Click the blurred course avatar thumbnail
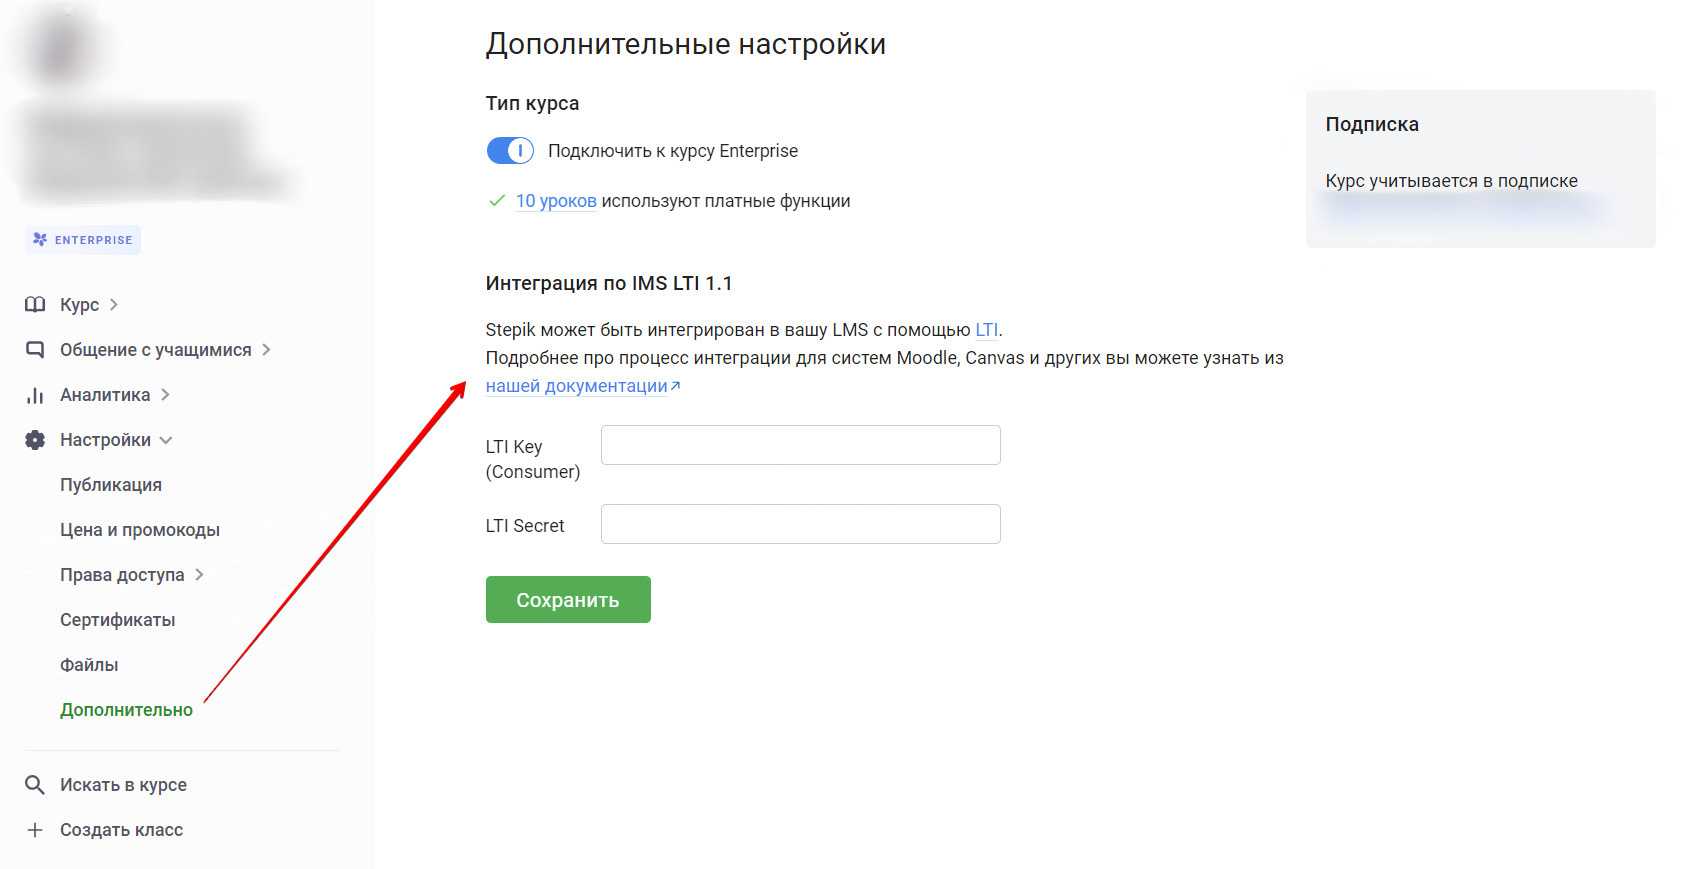The height and width of the screenshot is (869, 1695). [x=62, y=47]
